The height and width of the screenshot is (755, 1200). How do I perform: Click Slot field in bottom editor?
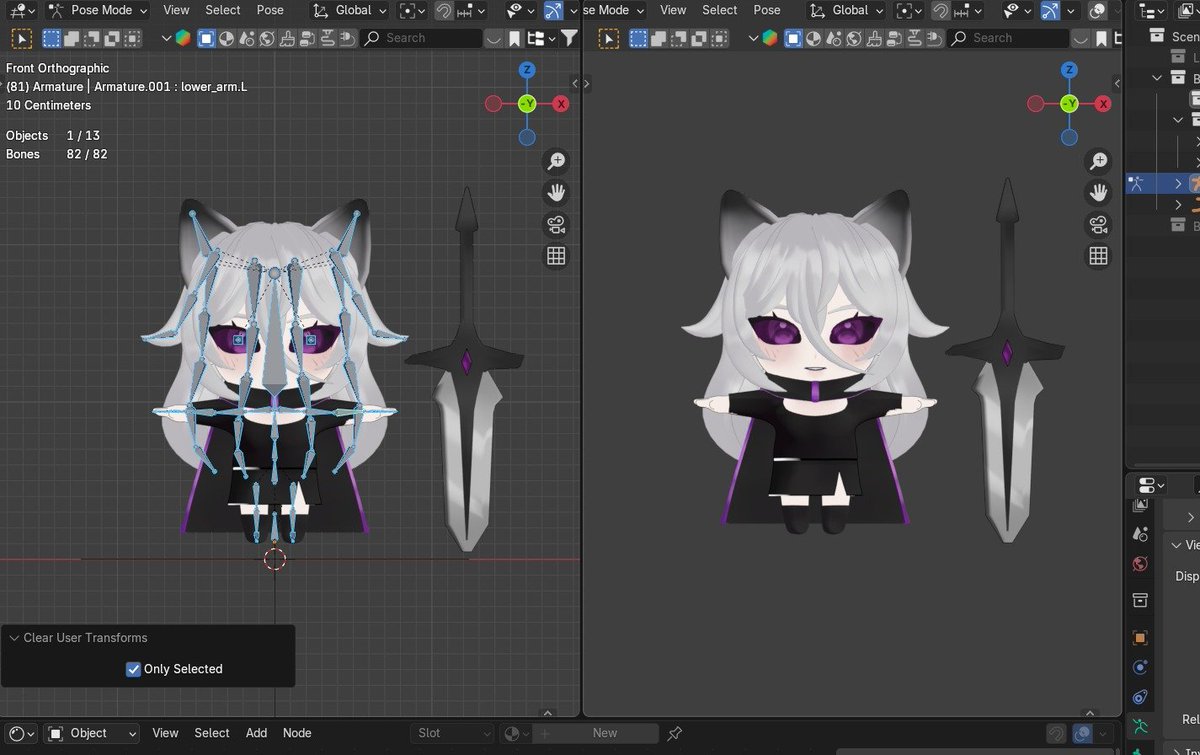[x=452, y=733]
